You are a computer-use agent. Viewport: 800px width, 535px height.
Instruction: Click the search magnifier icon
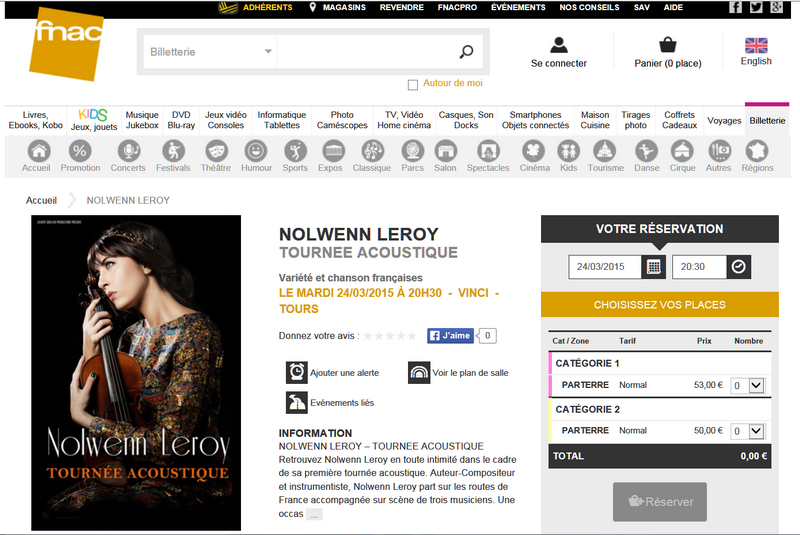click(x=466, y=52)
